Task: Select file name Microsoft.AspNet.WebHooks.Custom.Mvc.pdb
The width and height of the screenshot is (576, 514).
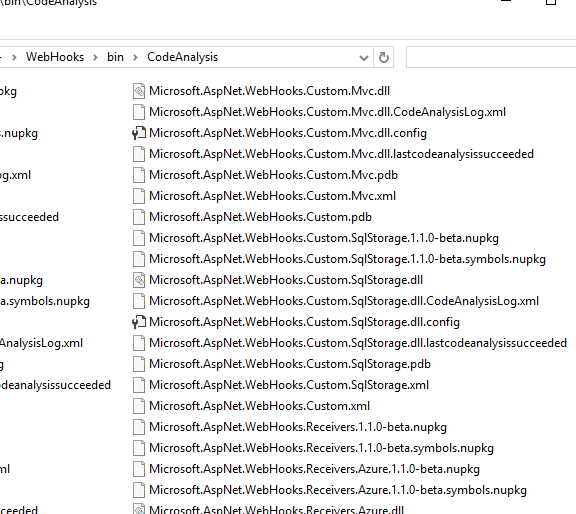Action: [273, 175]
